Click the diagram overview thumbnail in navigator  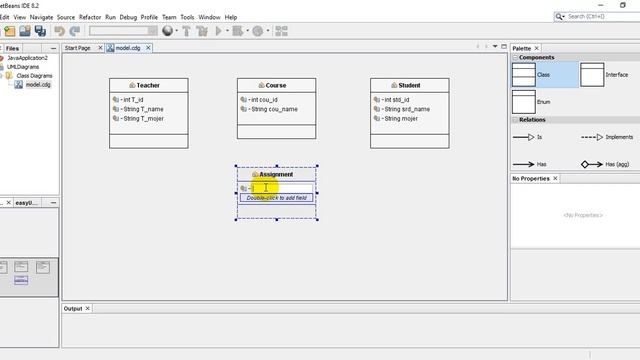click(29, 277)
